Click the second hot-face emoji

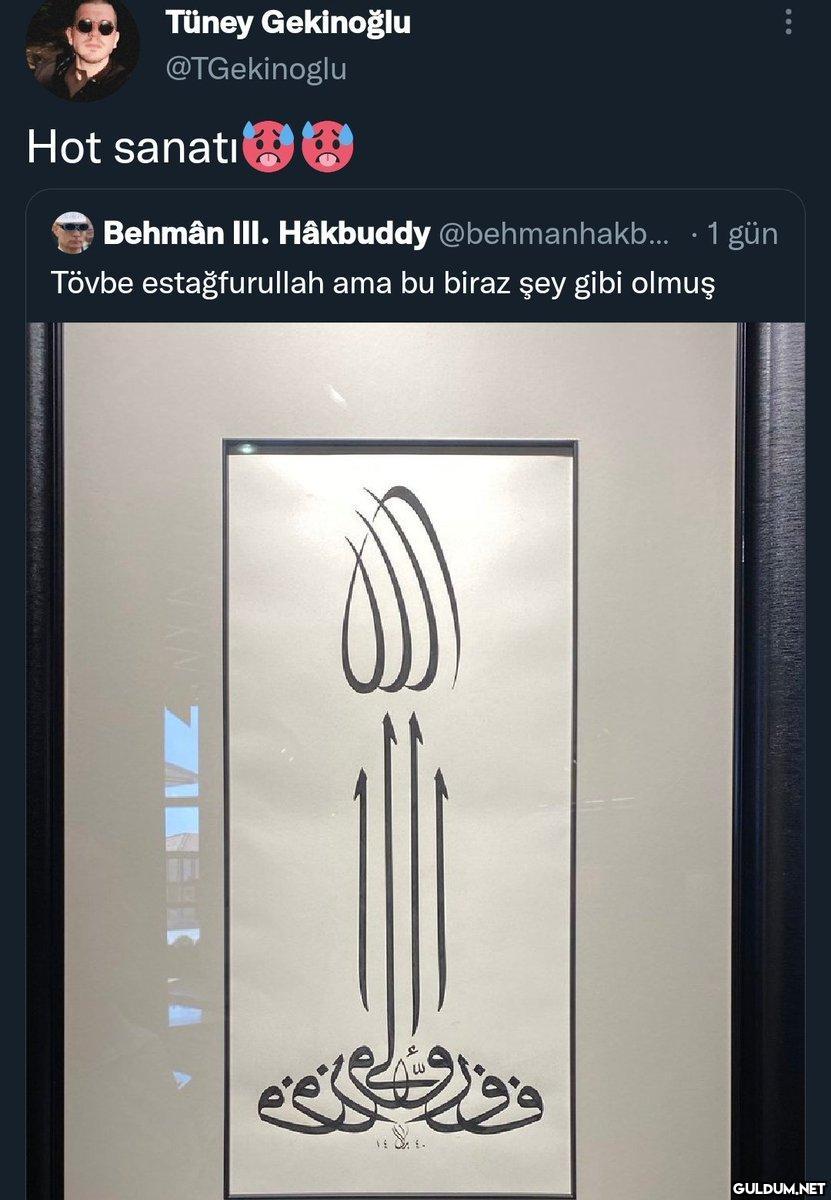[326, 147]
